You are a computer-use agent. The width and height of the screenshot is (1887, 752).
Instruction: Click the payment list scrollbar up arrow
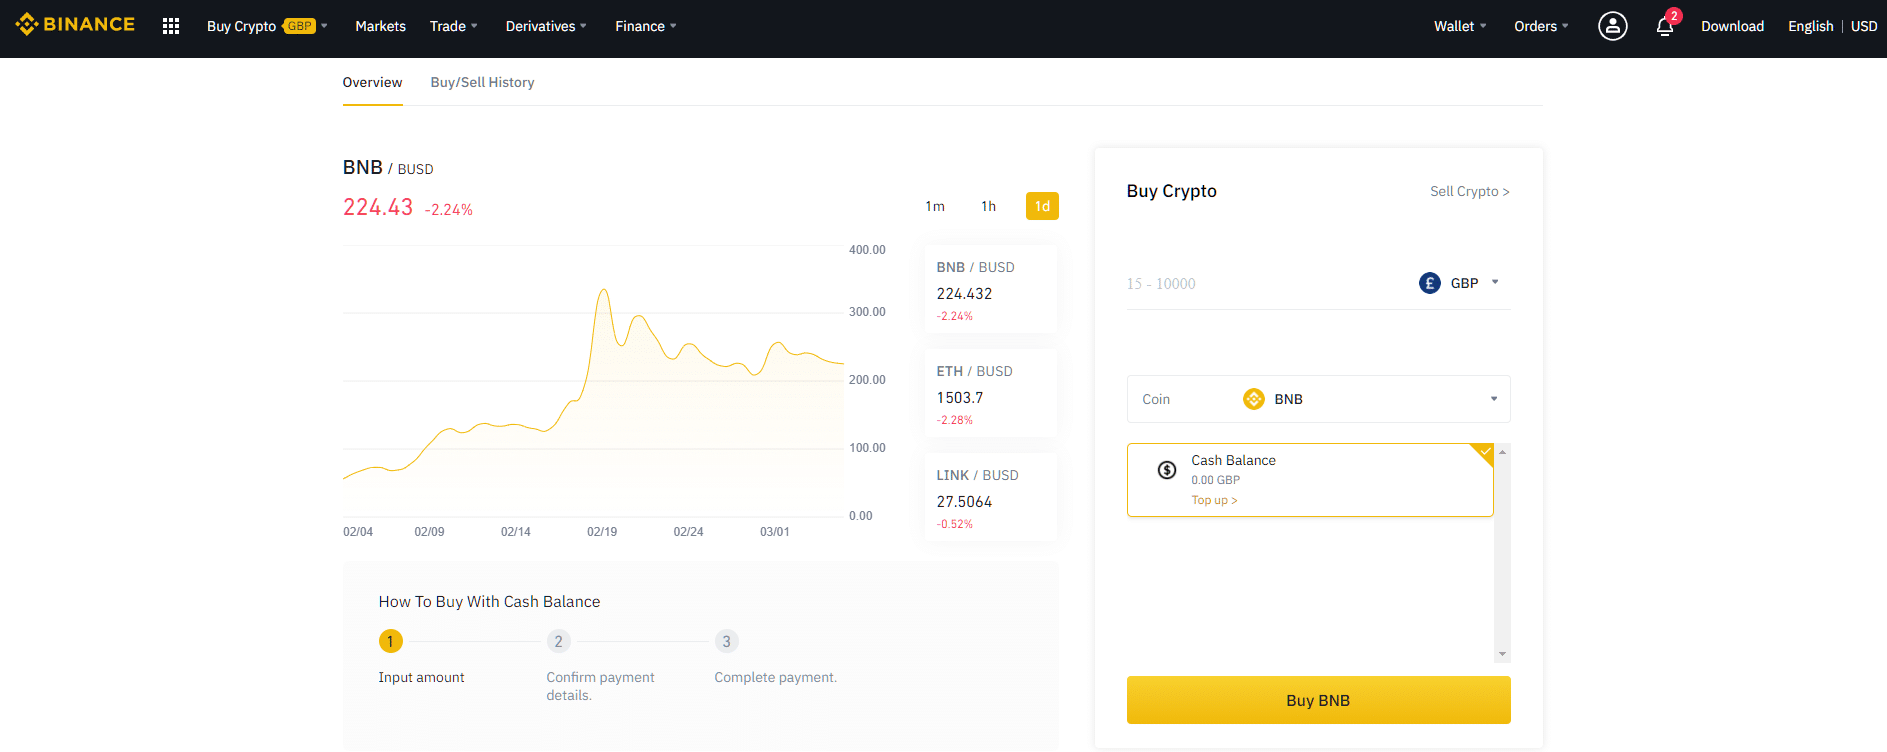(x=1502, y=452)
